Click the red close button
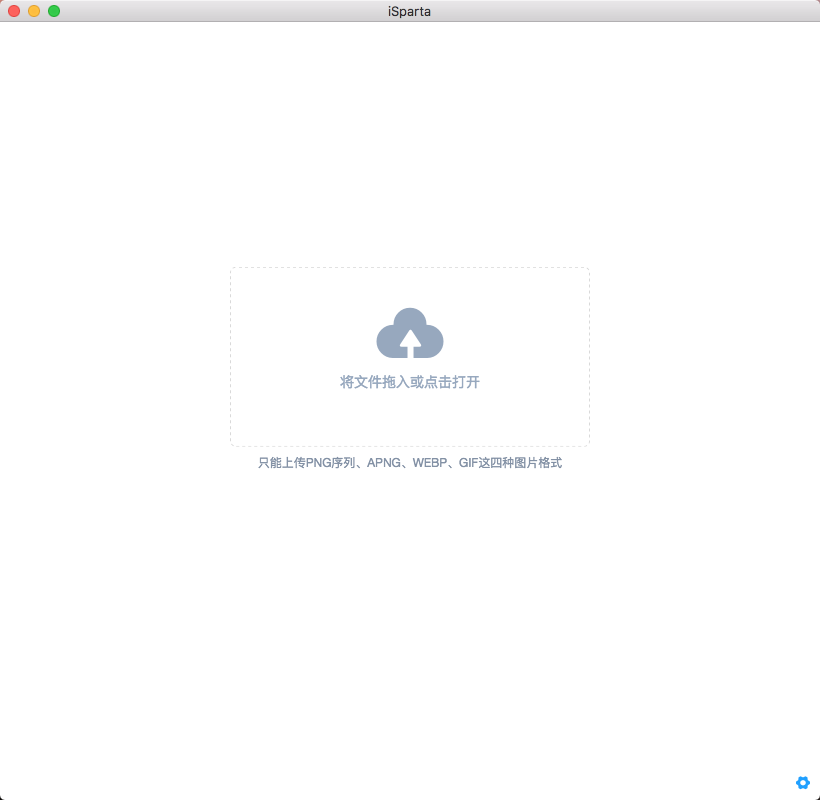The image size is (820, 800). 12,11
